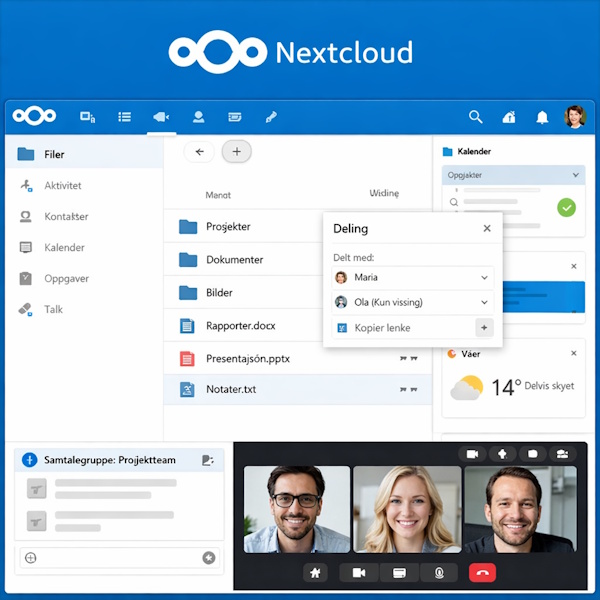Click the Rapporter.docx file icon
This screenshot has width=600, height=600.
tap(187, 326)
